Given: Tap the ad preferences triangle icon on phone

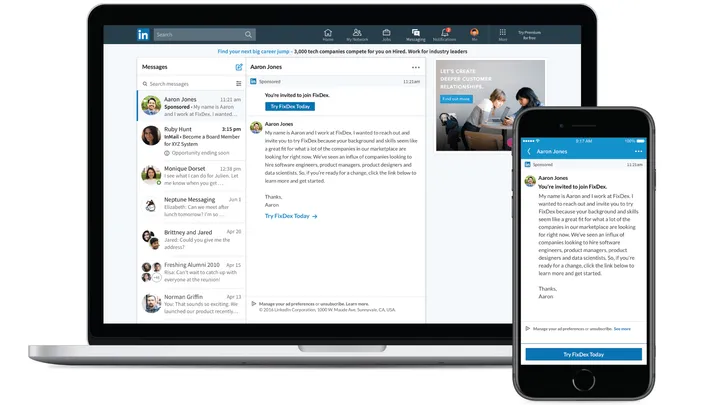Looking at the screenshot, I should click(528, 328).
